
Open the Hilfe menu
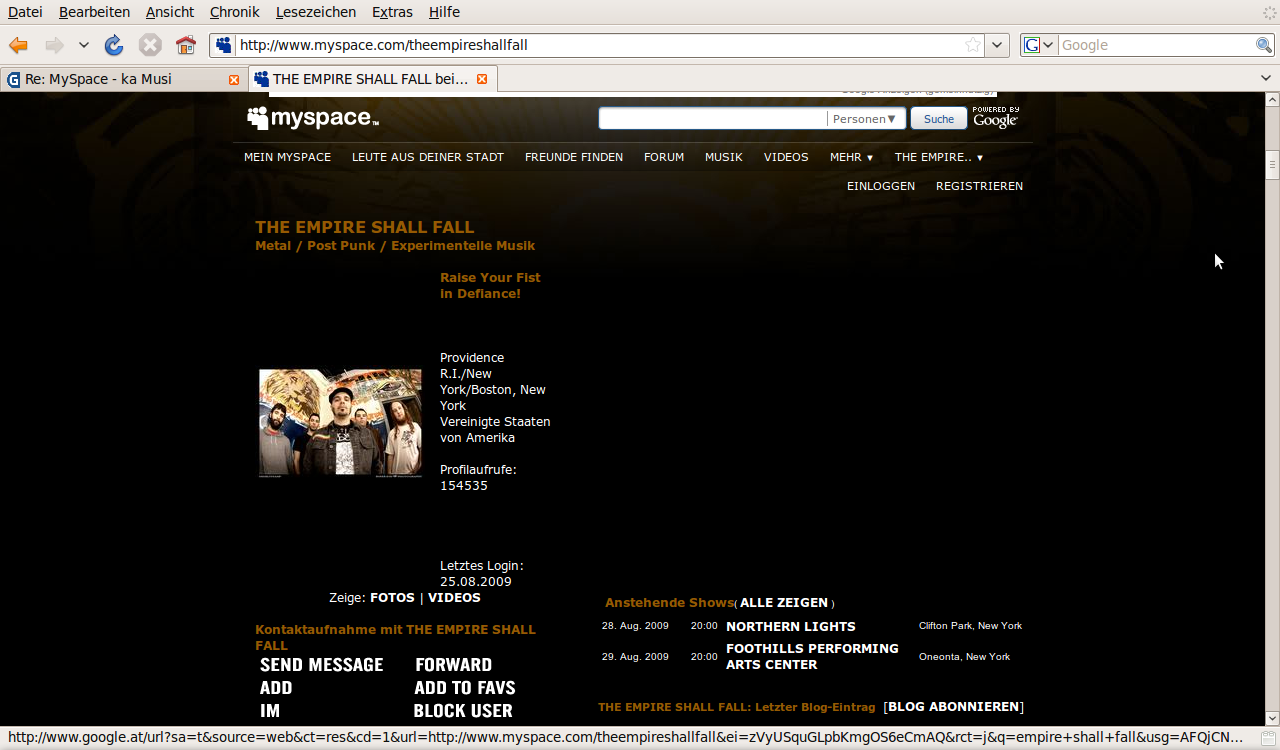[x=444, y=12]
